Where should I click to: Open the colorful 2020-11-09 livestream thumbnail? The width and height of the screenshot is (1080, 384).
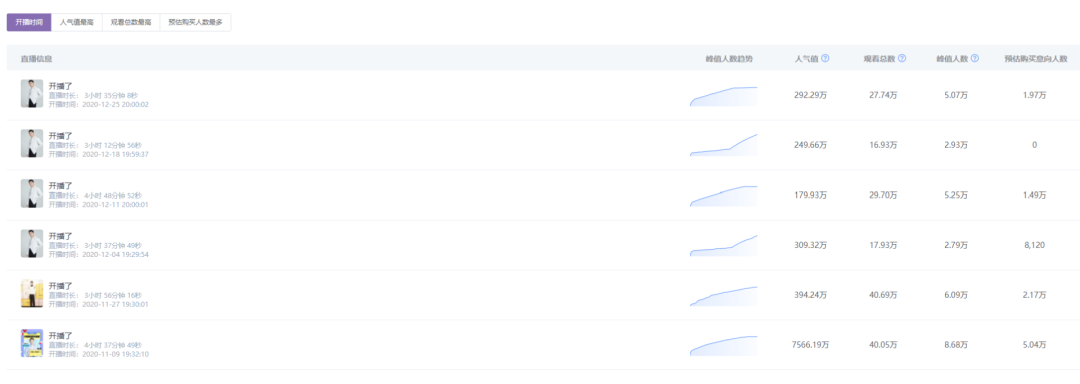point(32,343)
